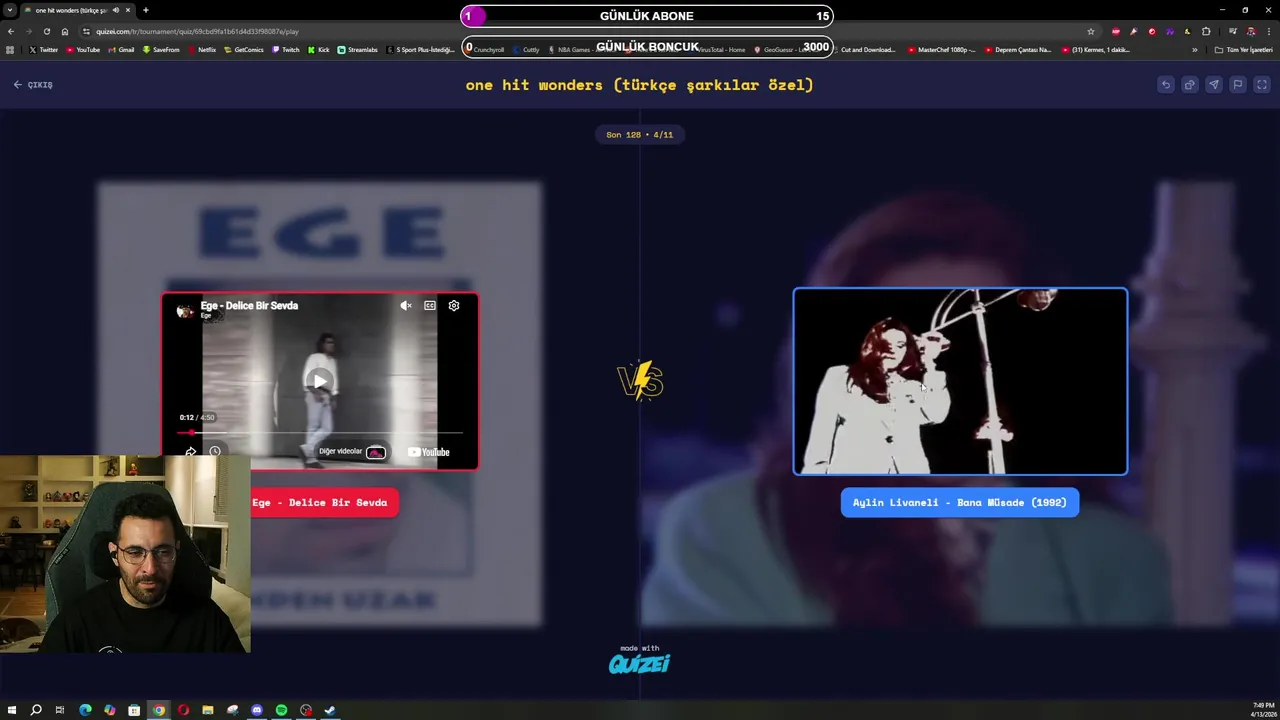This screenshot has width=1280, height=720.
Task: Open Microsoft Edge from the taskbar
Action: pyautogui.click(x=85, y=710)
